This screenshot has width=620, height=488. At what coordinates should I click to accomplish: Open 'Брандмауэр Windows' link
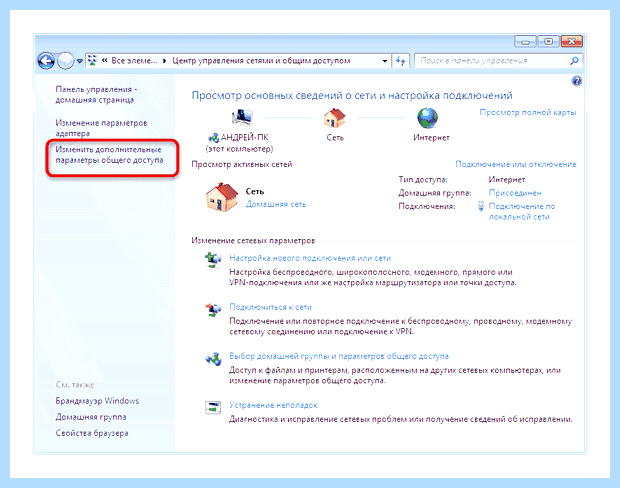[97, 401]
